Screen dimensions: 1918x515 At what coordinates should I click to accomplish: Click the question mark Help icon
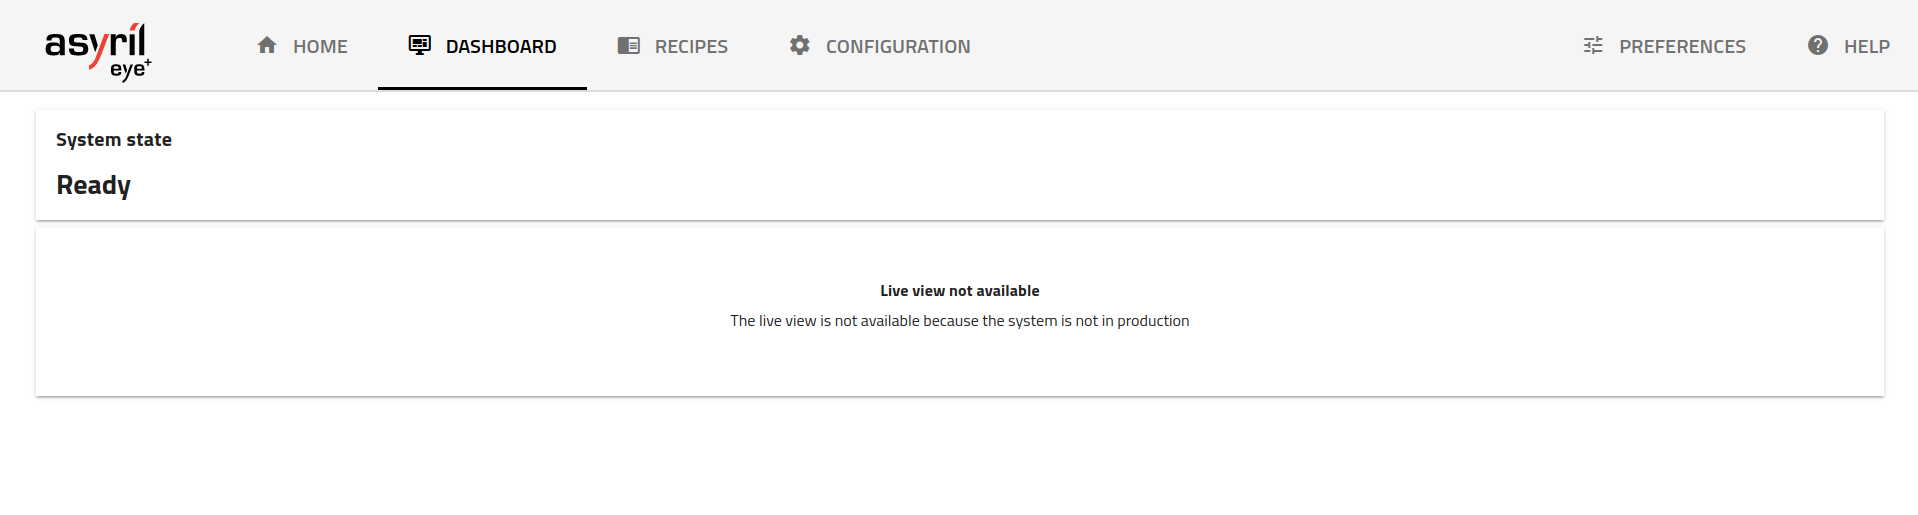(x=1817, y=45)
